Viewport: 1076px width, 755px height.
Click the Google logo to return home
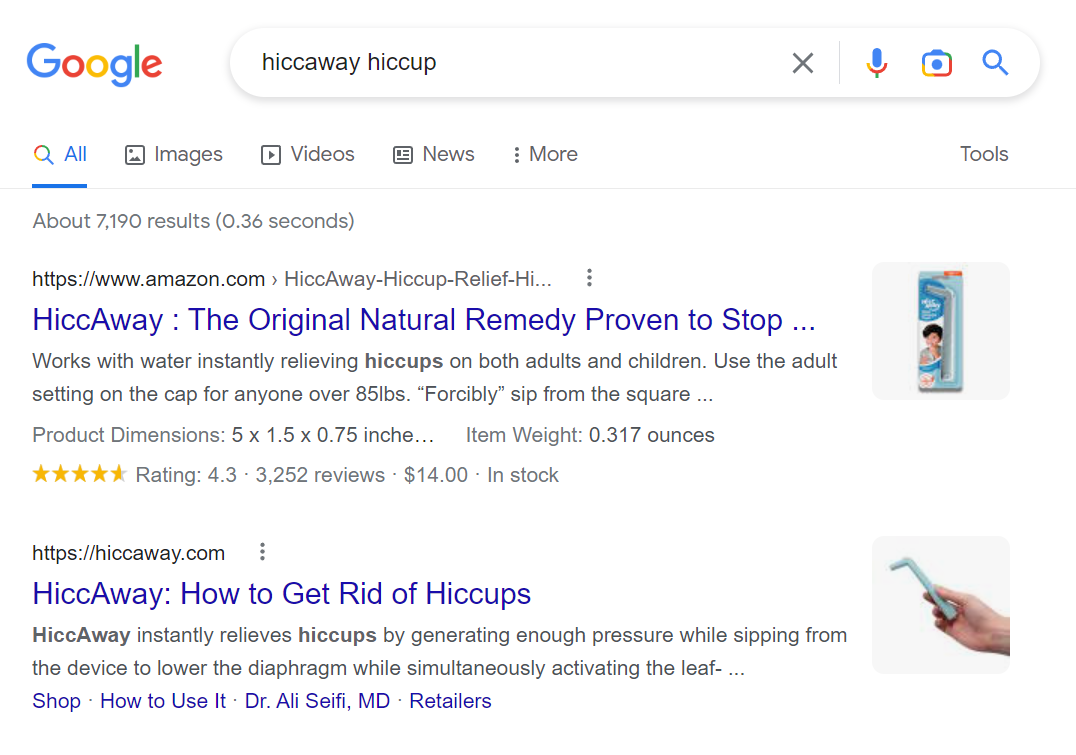(x=95, y=63)
